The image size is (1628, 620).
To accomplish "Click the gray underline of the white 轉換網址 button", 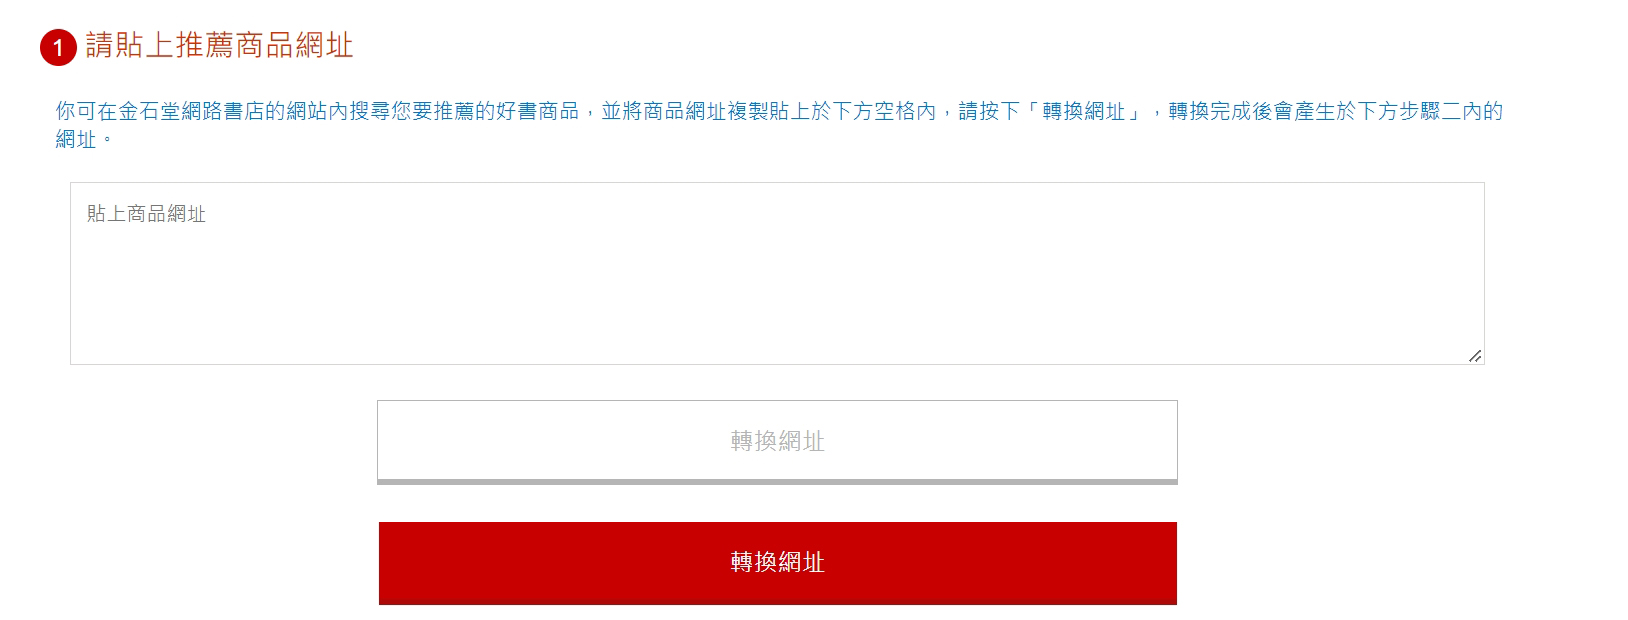I will click(x=777, y=482).
